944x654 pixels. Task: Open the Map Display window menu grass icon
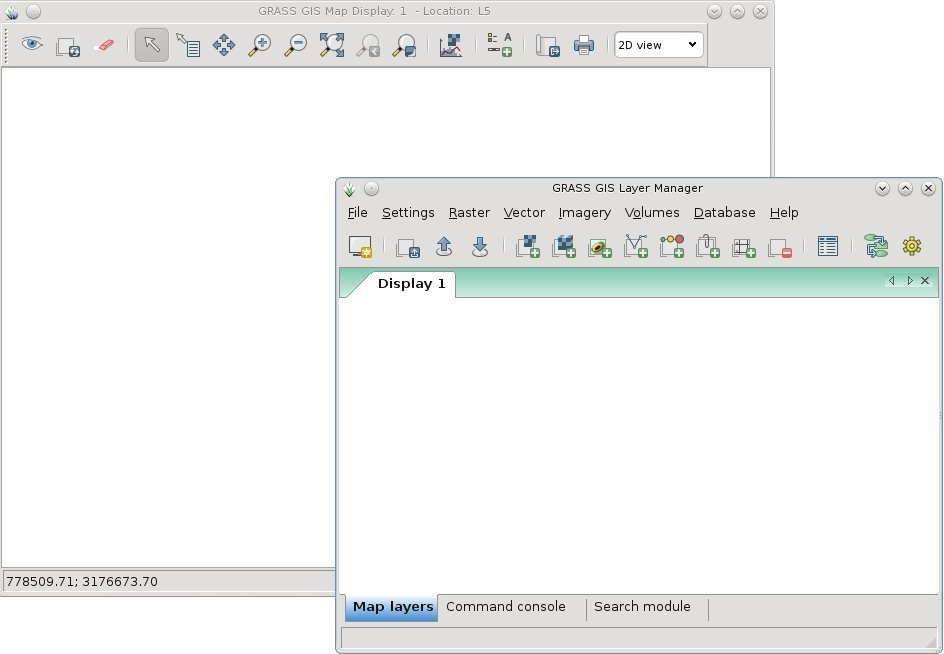[11, 12]
